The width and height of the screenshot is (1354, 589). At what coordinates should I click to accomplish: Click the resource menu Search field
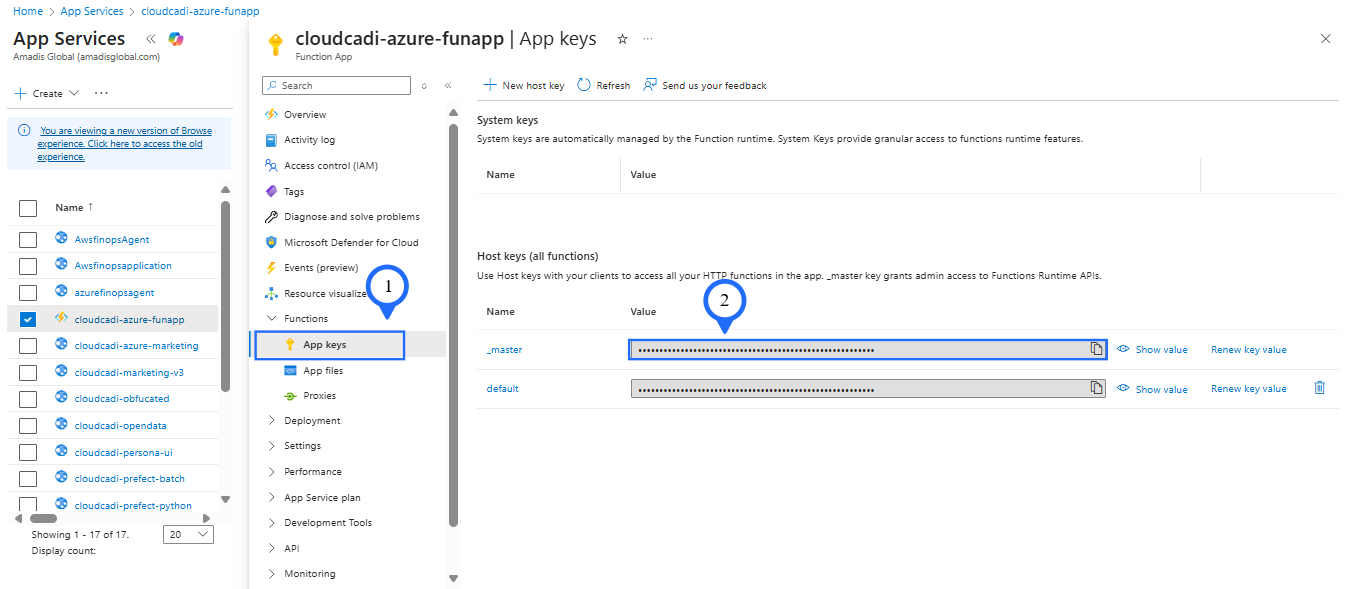[338, 86]
